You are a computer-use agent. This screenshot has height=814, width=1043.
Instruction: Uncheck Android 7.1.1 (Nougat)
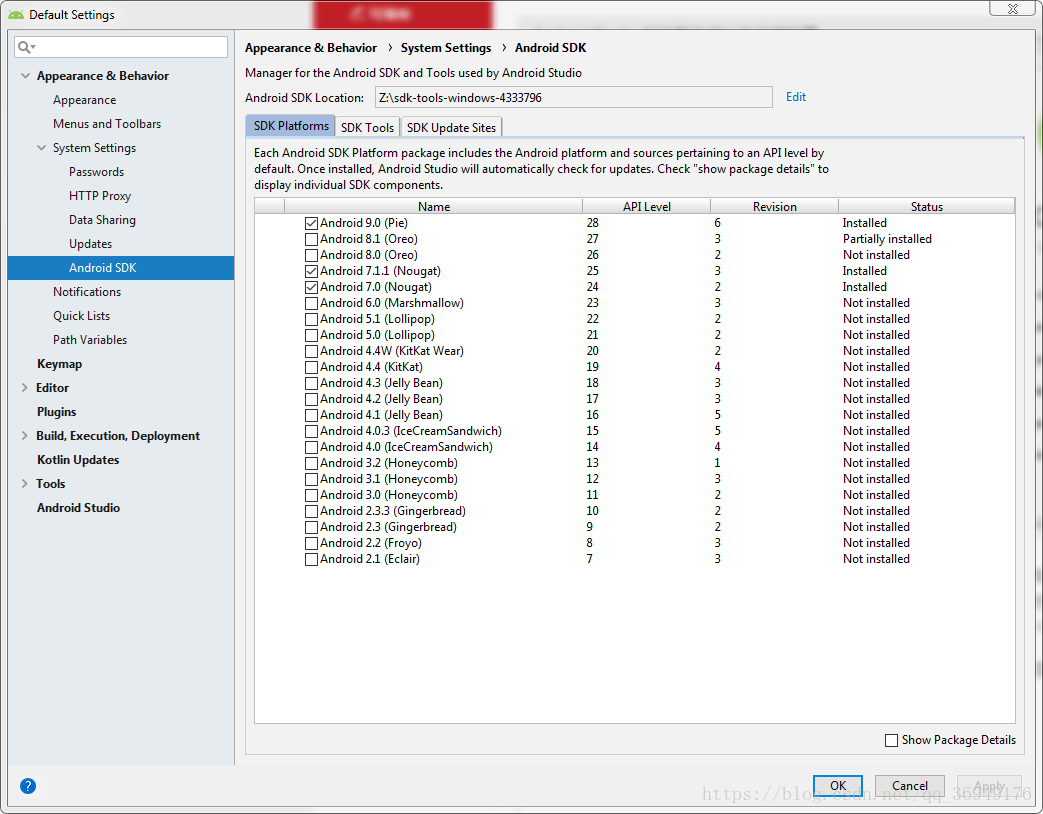tap(311, 271)
